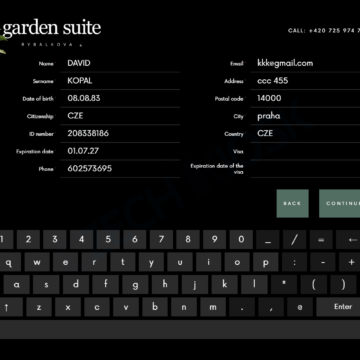Select the Surname field containing KOPAL
The height and width of the screenshot is (360, 360).
coord(120,81)
